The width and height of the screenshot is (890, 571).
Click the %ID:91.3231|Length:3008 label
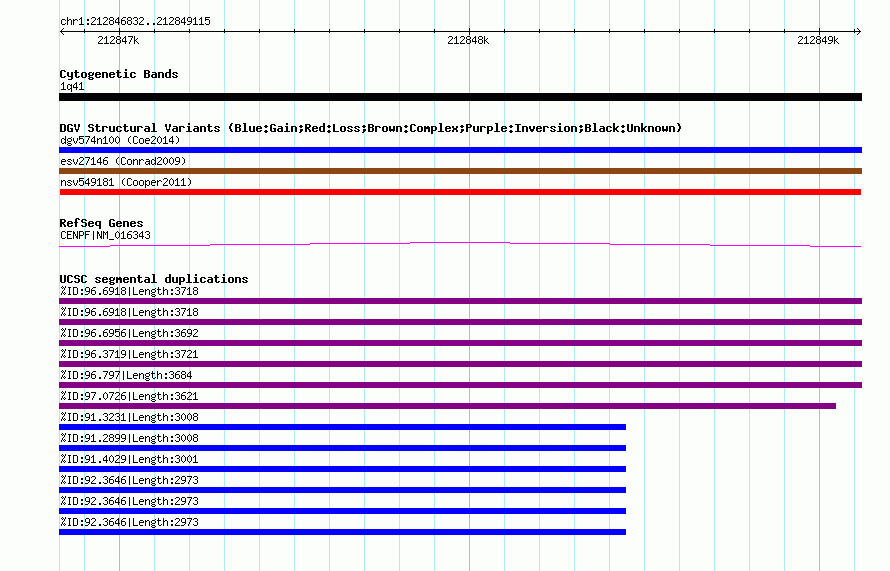(x=129, y=417)
